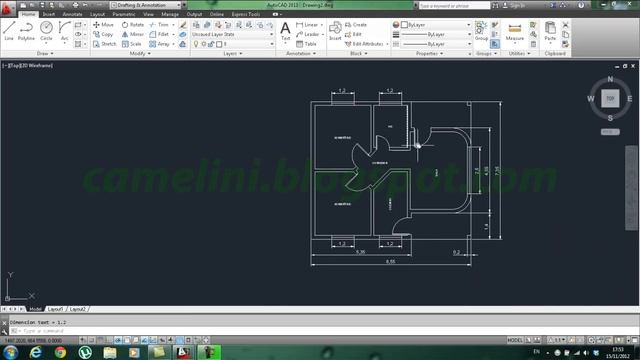Open the Insert block tool
Viewport: 640px width, 360px height.
click(335, 31)
